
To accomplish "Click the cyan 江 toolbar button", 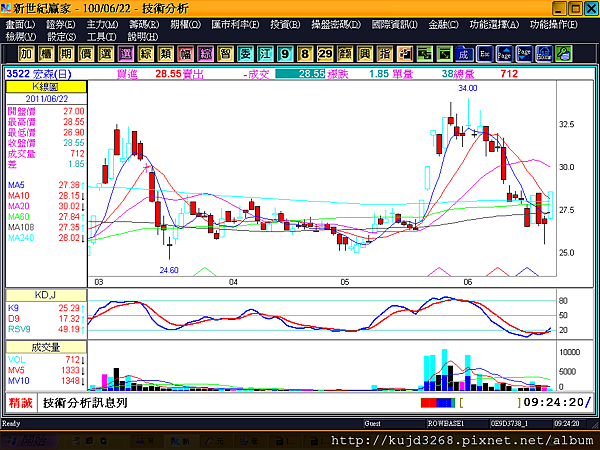I will [x=265, y=54].
